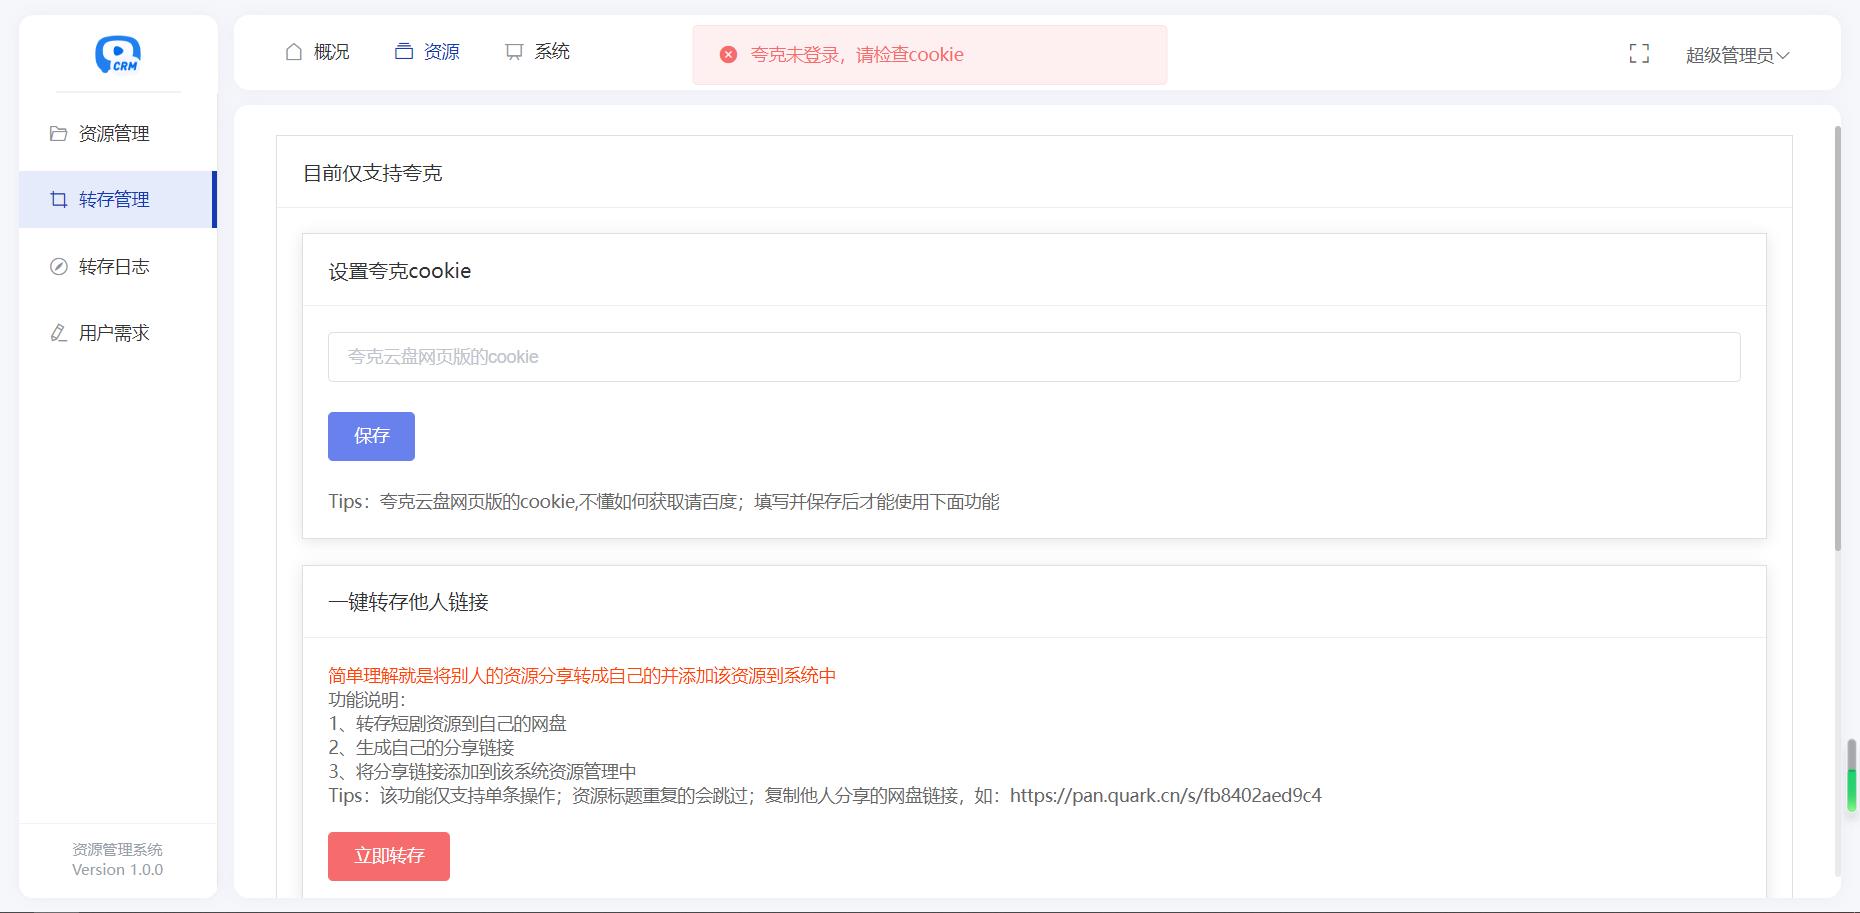
Task: Click the line 1、转存短剧资源到自己的网盘
Action: click(447, 724)
